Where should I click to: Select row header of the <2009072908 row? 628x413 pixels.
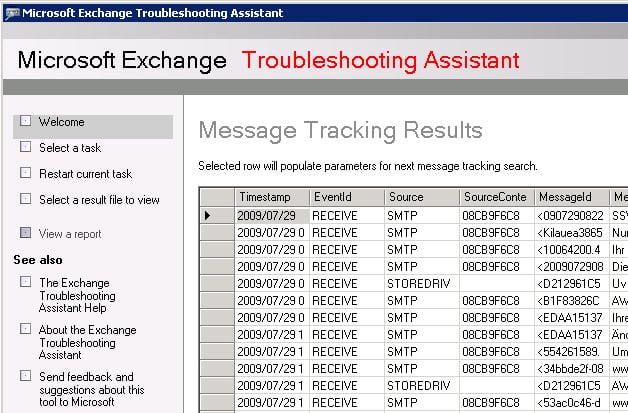coord(217,267)
